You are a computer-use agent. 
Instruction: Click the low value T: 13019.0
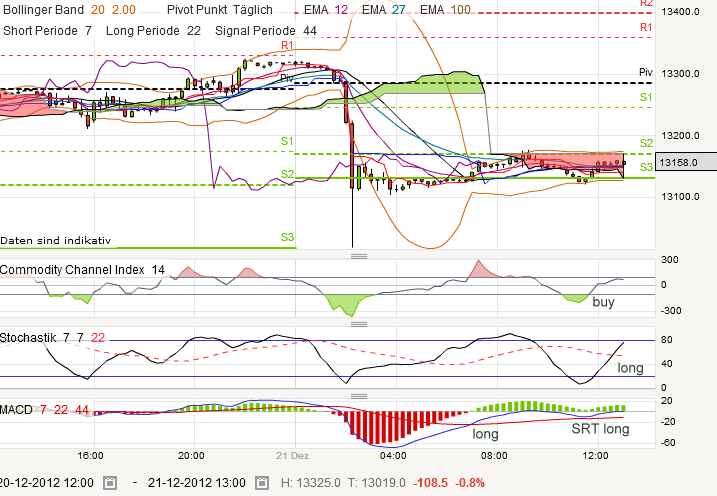pyautogui.click(x=376, y=483)
